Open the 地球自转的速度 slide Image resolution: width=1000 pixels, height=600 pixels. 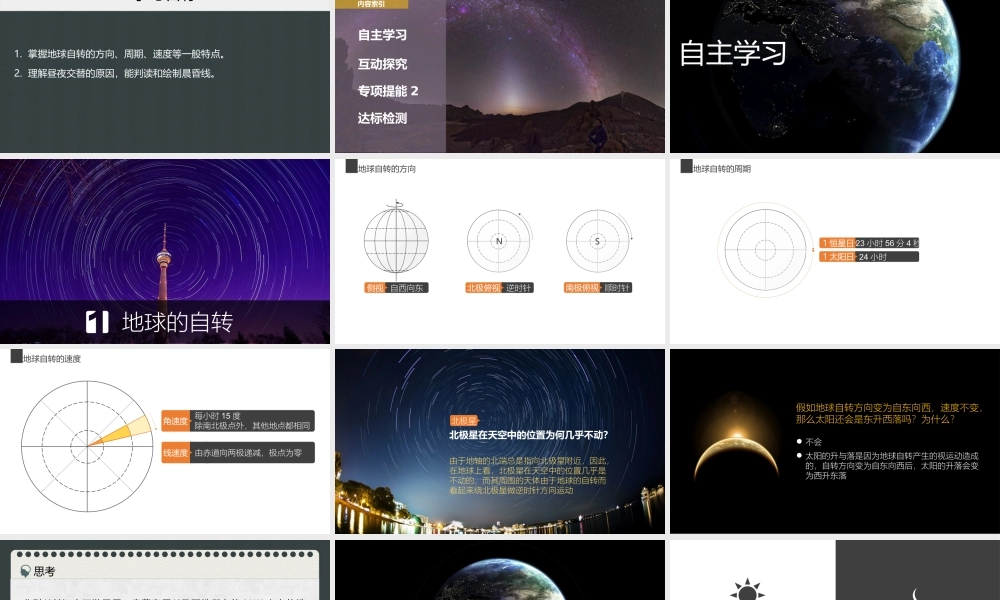click(165, 441)
